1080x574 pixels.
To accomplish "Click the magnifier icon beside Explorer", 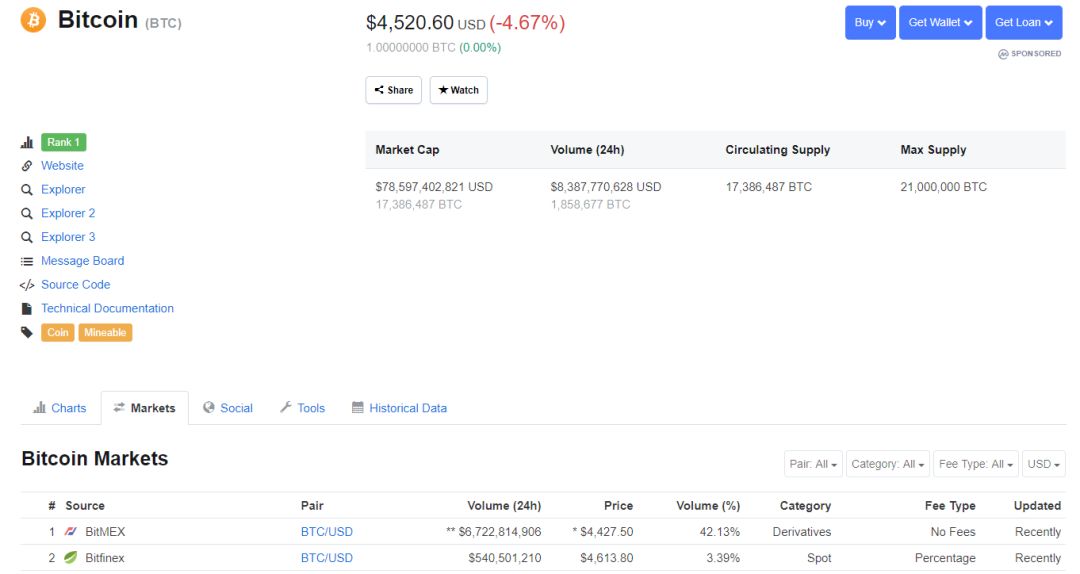I will pos(27,189).
